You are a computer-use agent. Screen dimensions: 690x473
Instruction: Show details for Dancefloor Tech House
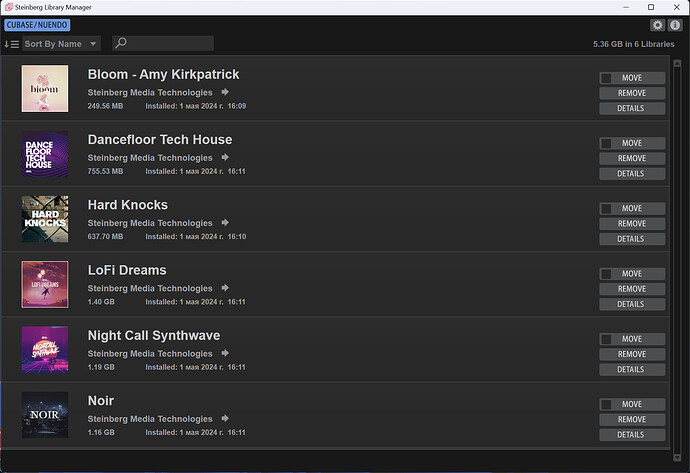coord(632,173)
